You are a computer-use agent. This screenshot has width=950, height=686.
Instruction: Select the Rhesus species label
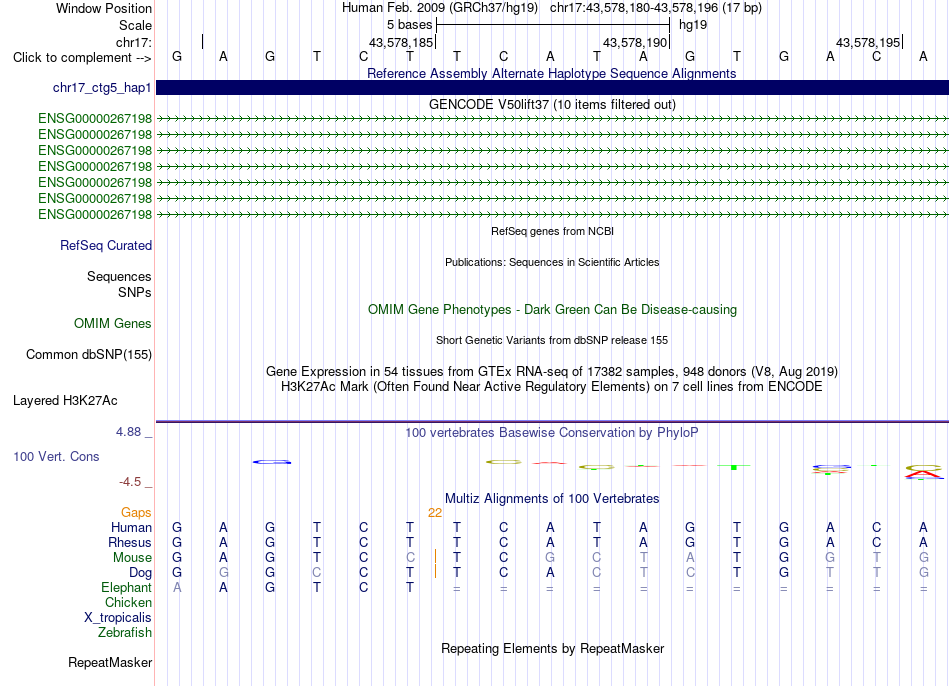130,542
